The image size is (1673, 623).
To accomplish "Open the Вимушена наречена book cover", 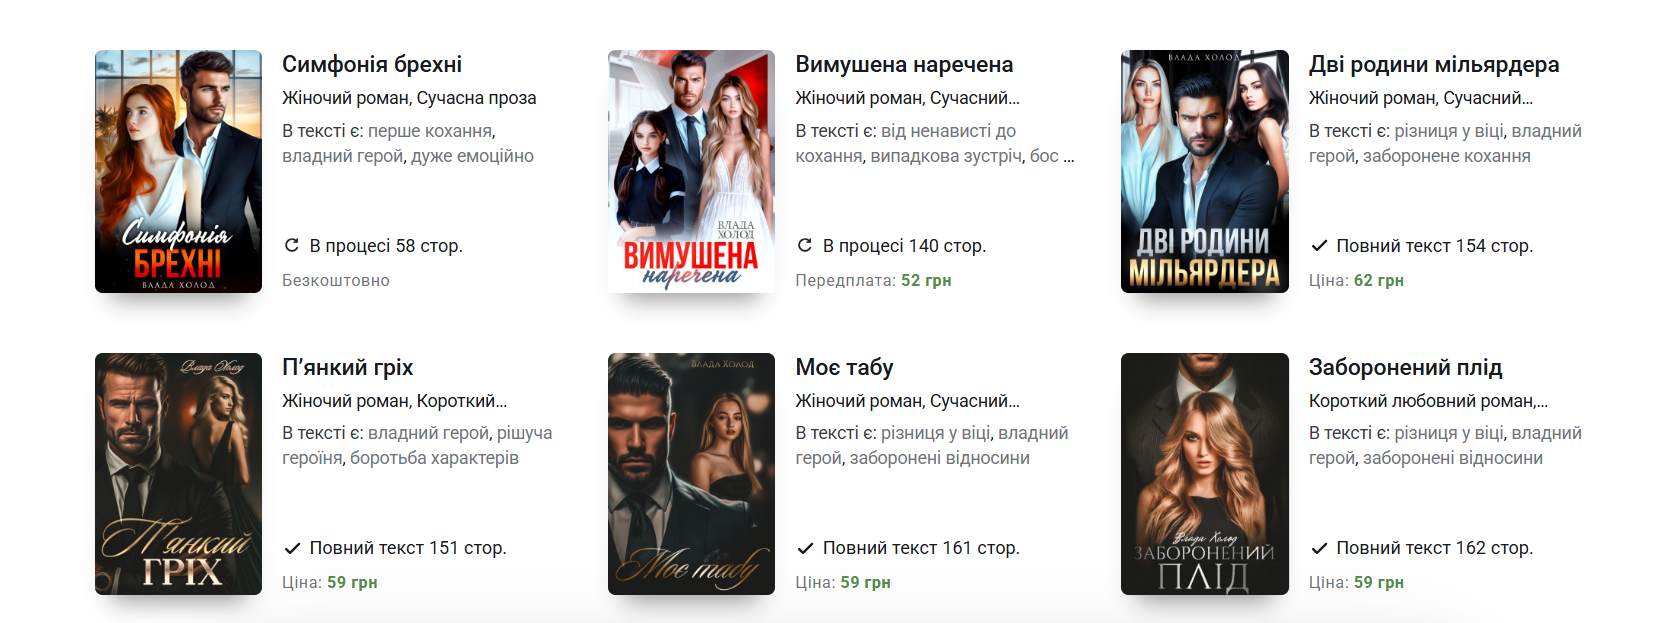I will (691, 171).
